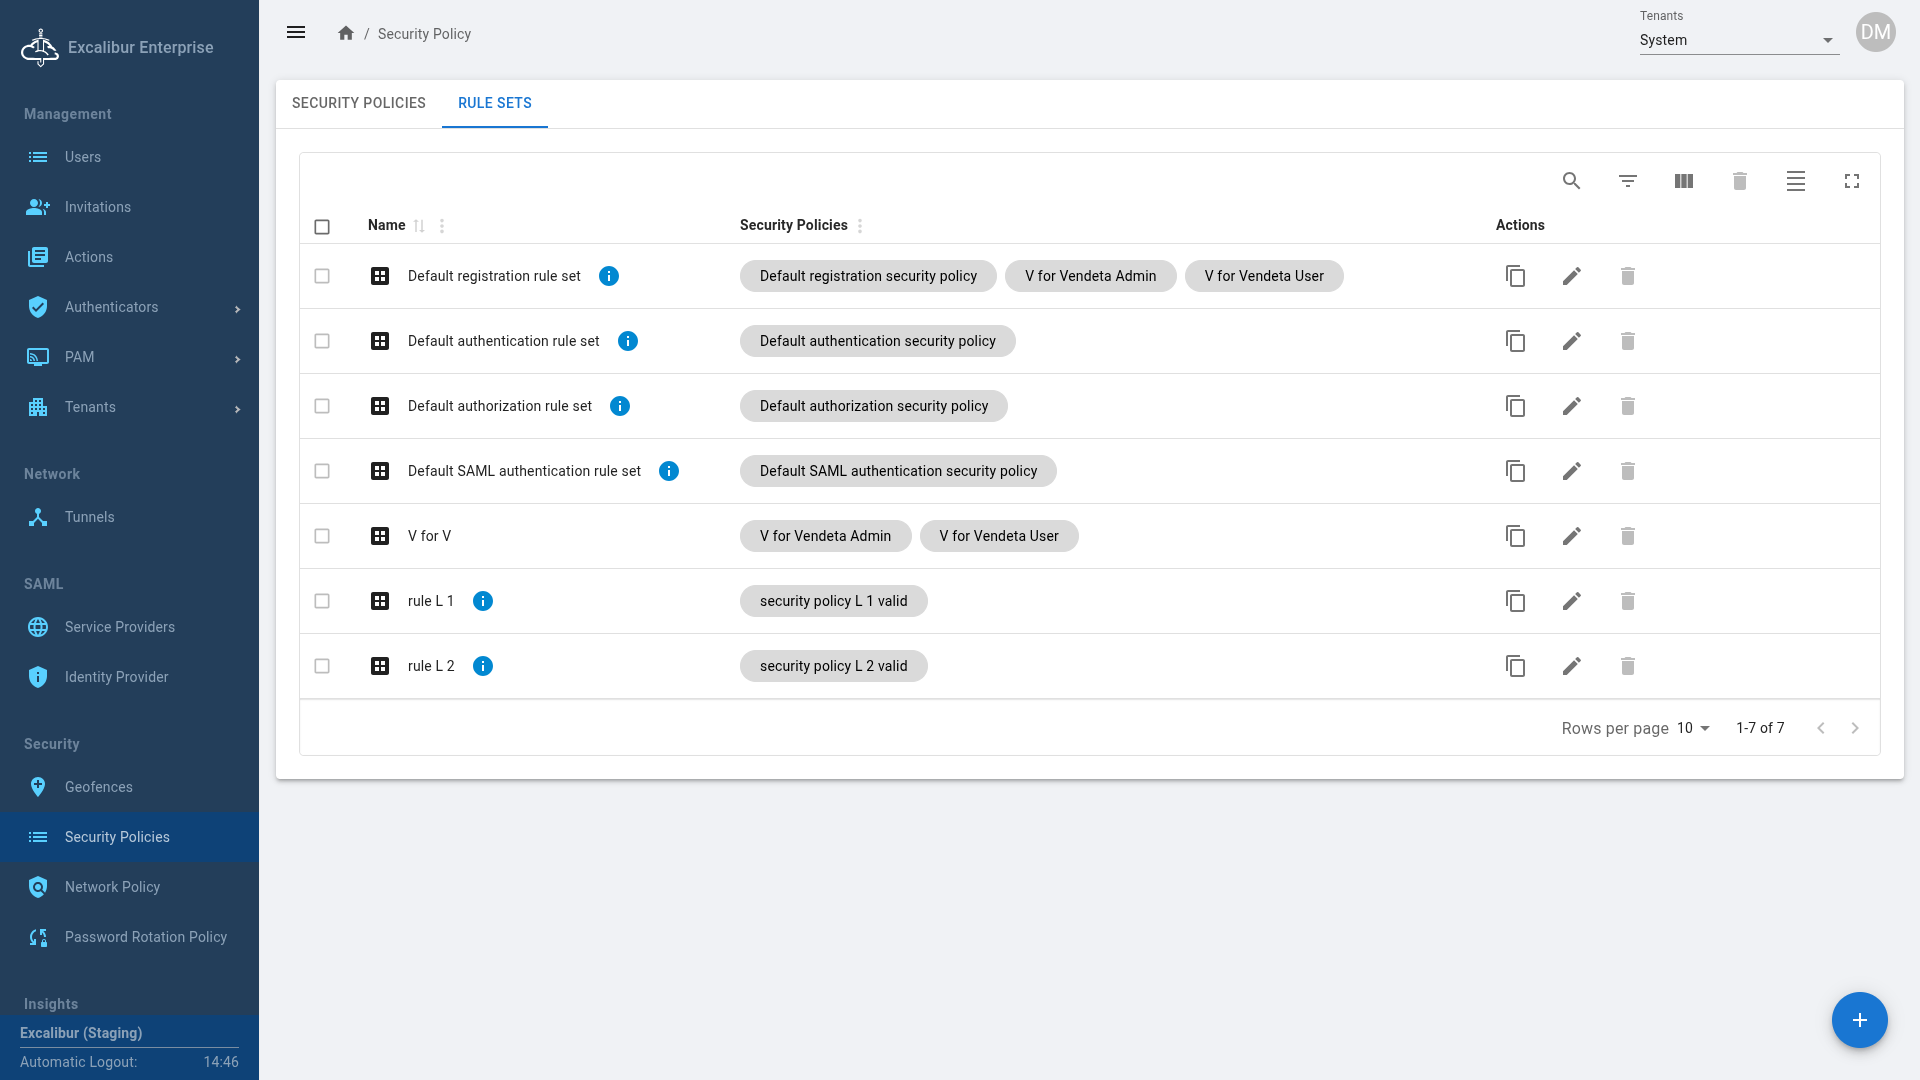Viewport: 1920px width, 1080px height.
Task: Show info for Default authorization rule set
Action: (x=619, y=406)
